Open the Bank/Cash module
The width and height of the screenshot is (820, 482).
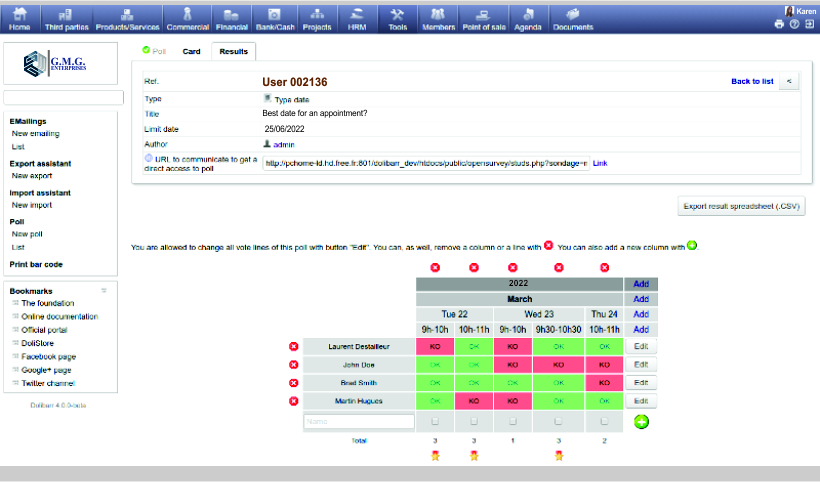coord(268,18)
